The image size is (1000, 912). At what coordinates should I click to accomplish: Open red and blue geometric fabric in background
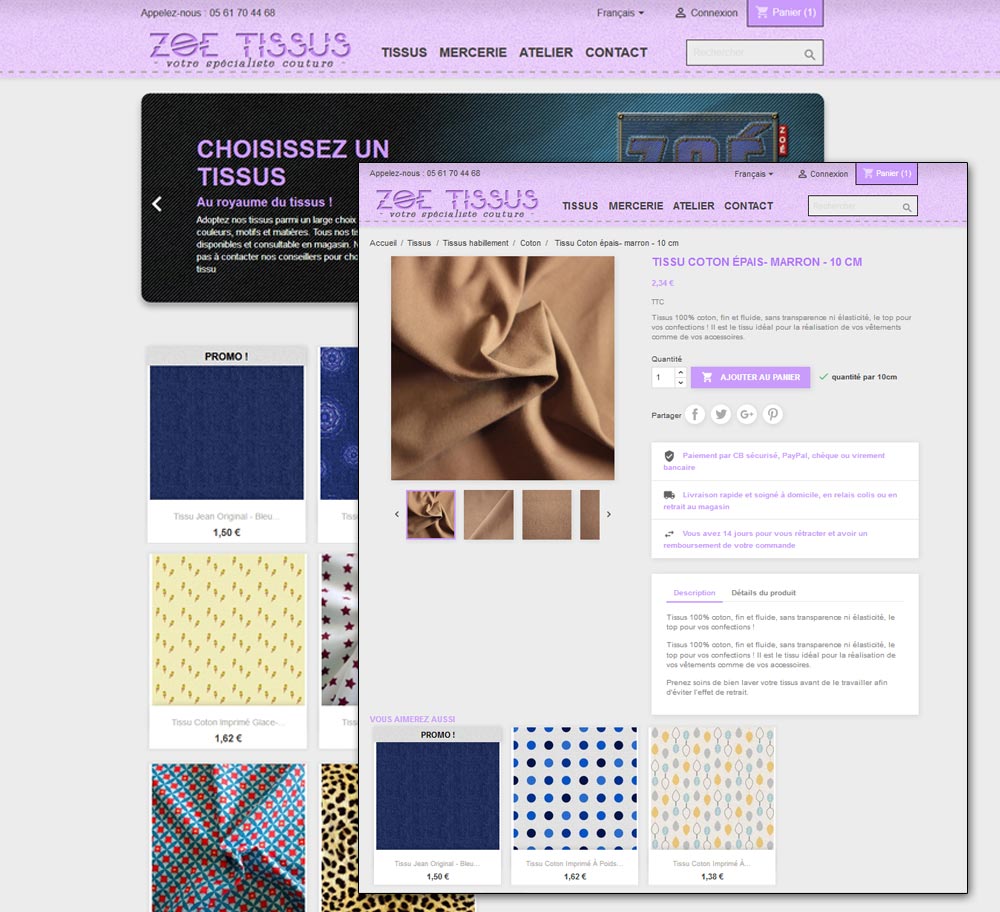228,837
